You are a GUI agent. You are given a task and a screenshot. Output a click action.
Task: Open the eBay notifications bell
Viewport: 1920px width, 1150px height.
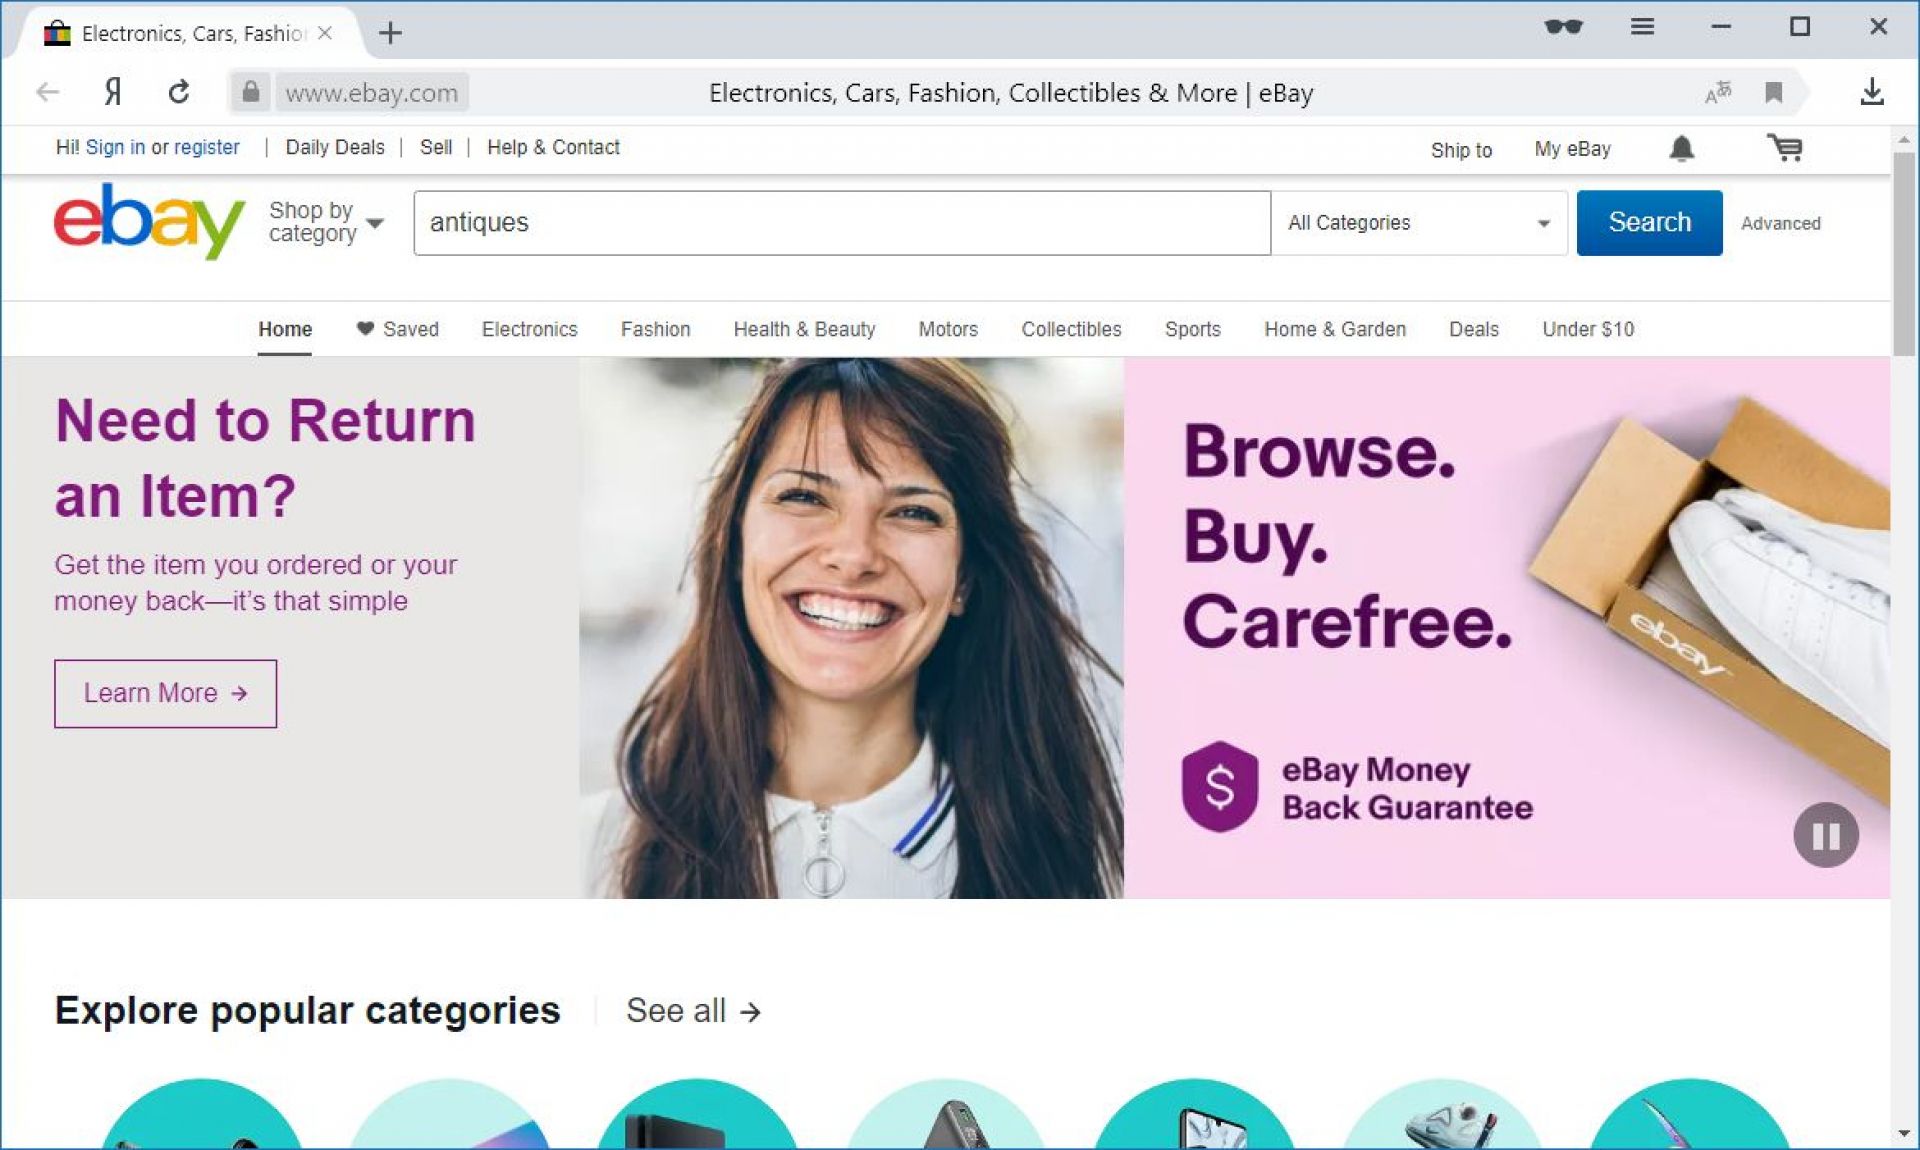1681,149
